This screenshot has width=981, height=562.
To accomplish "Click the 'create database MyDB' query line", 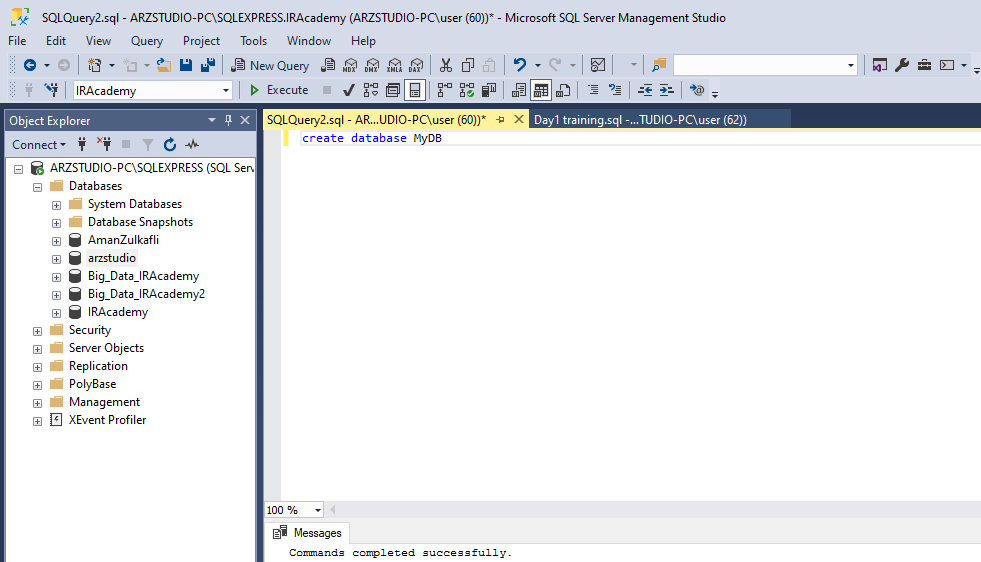I will pos(372,138).
